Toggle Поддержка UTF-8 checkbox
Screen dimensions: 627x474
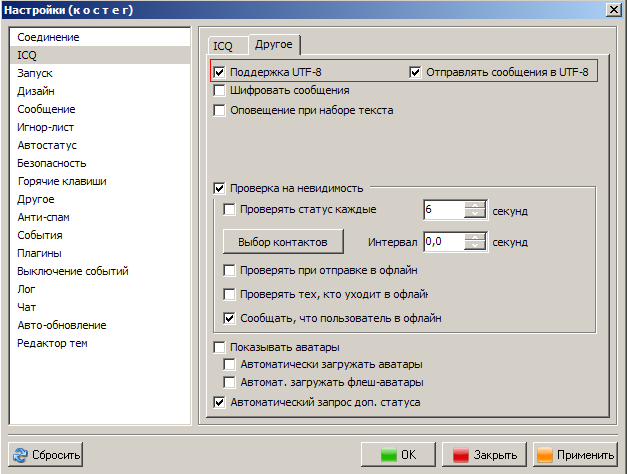[x=219, y=72]
